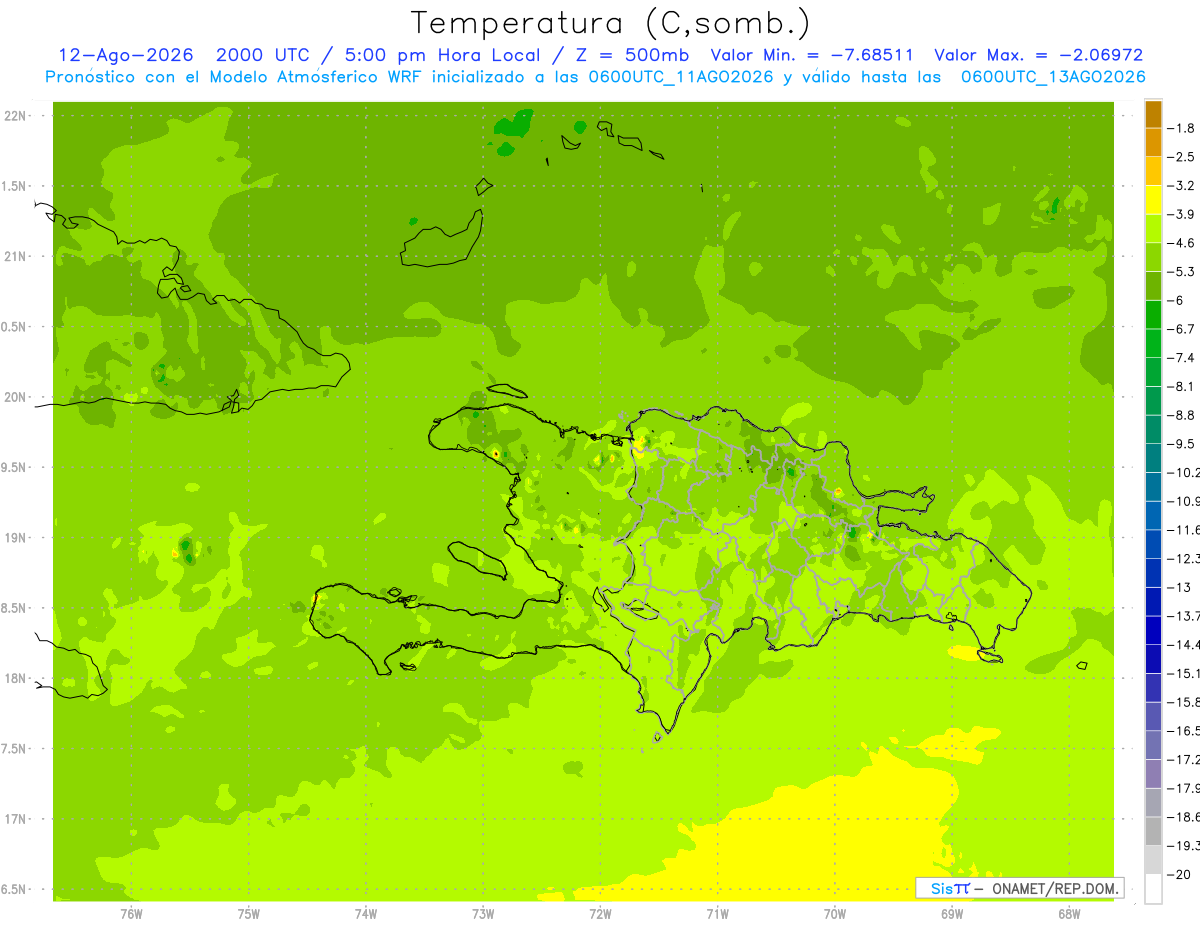Select the 17N latitude axis label
Screen dimensions: 1200x927
(15, 819)
